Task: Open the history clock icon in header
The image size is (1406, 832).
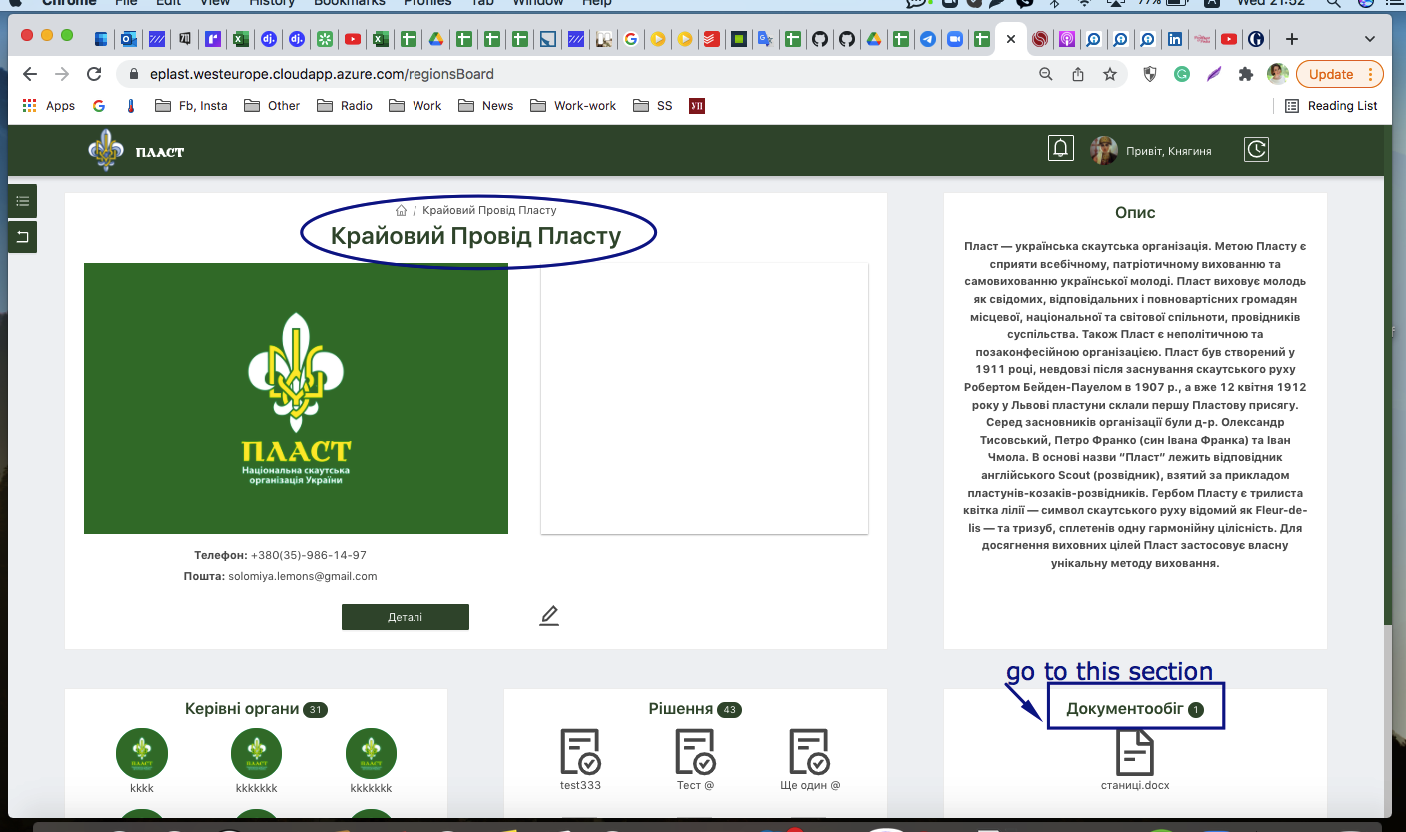Action: tap(1256, 149)
